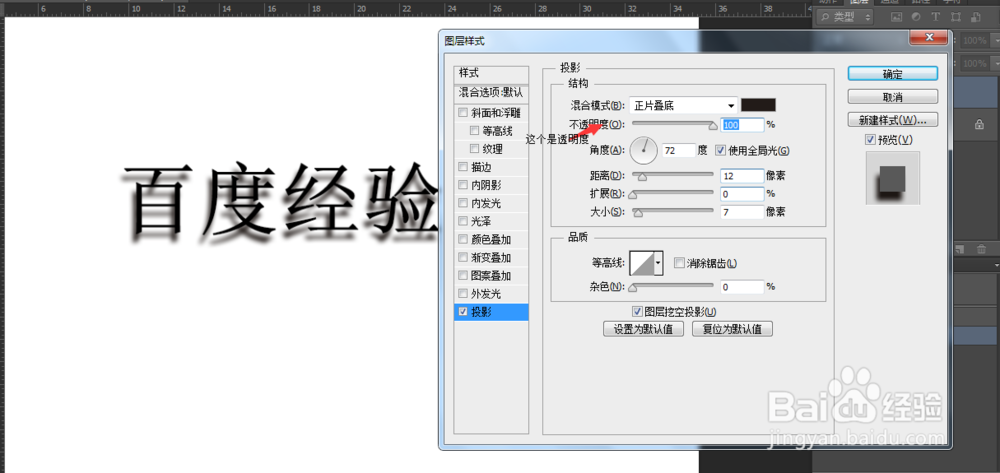Open blend mode dropdown (正片叠底)
The width and height of the screenshot is (1000, 473).
pos(683,106)
